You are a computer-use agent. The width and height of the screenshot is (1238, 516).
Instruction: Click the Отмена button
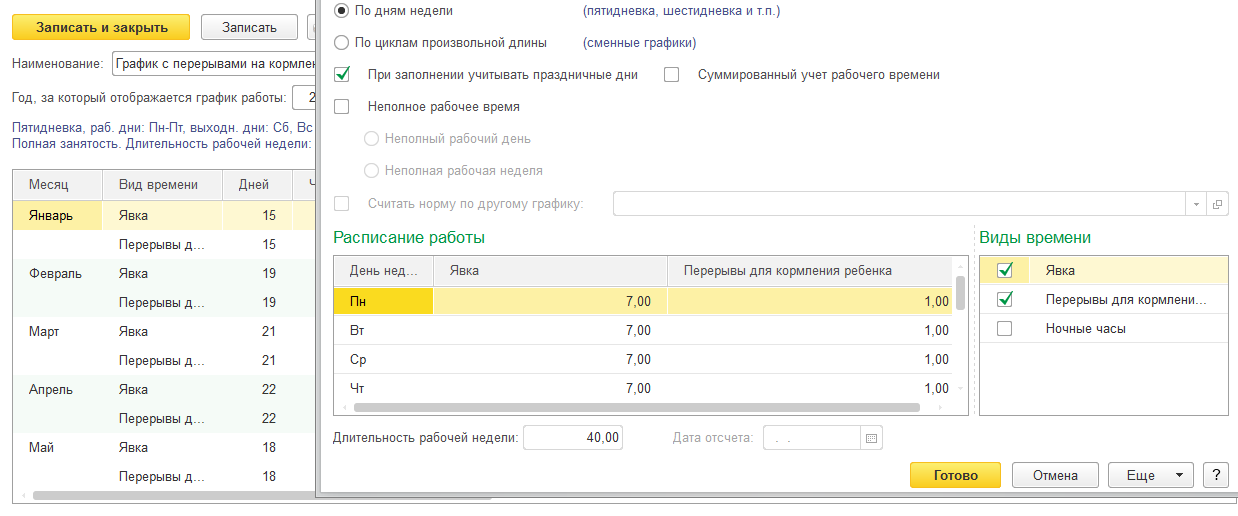coord(1055,475)
